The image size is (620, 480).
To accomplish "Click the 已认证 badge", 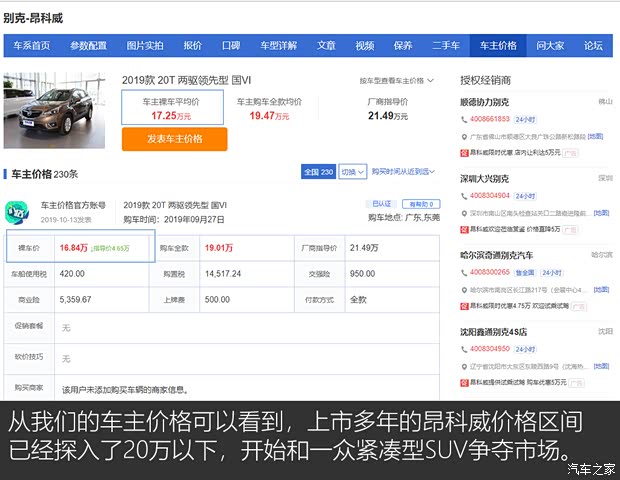I will click(382, 204).
